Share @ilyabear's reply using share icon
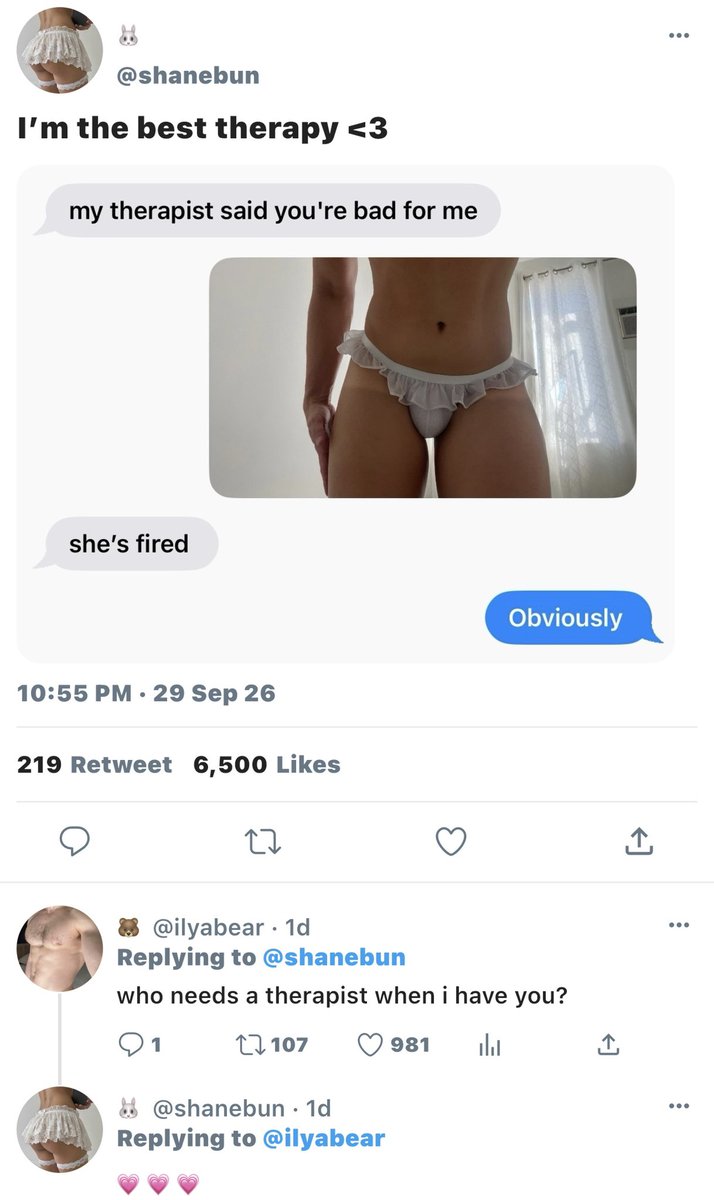 (x=607, y=1045)
